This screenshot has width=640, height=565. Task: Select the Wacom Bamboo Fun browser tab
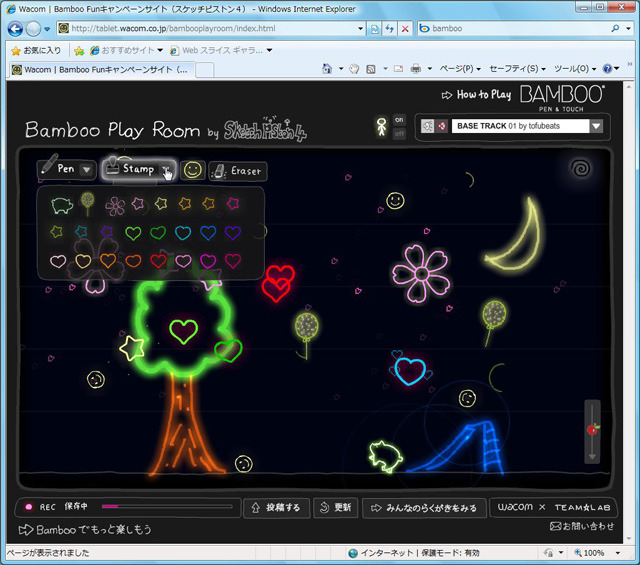pos(101,70)
